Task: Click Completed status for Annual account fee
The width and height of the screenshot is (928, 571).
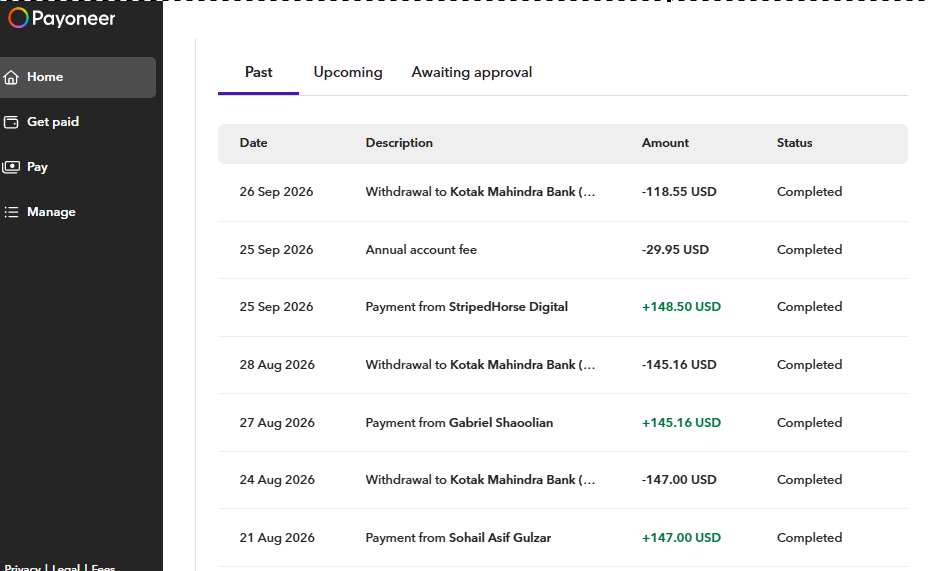Action: coord(809,250)
